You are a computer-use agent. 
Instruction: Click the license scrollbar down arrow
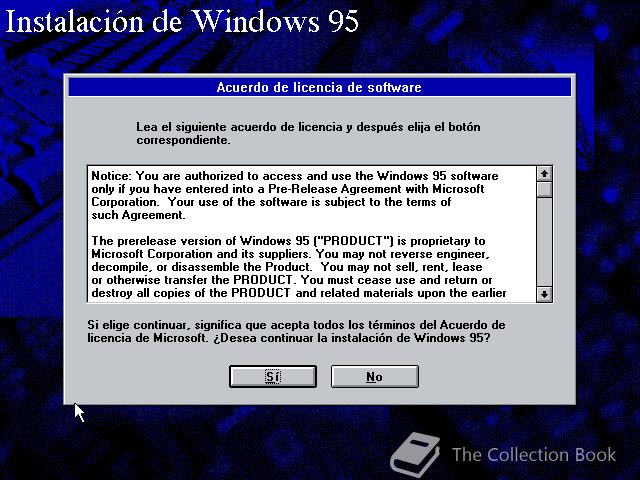(544, 294)
